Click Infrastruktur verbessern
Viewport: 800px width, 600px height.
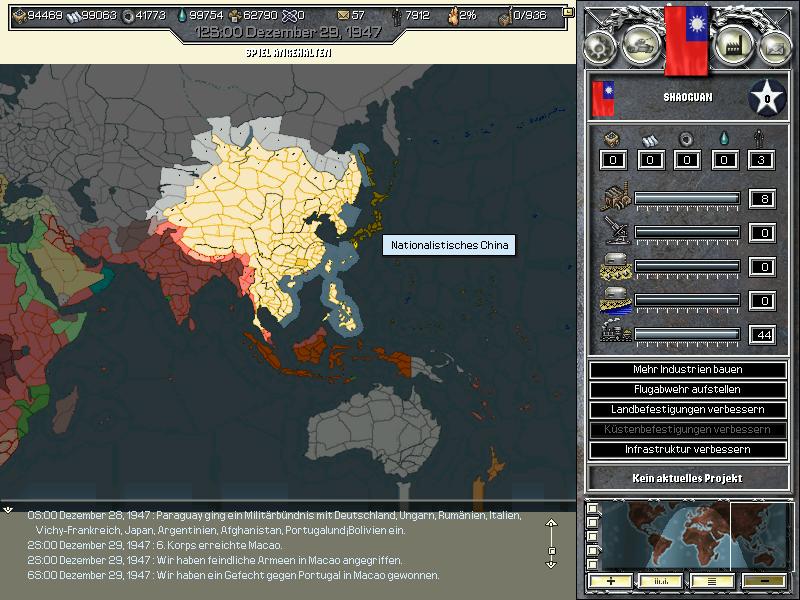tap(687, 449)
